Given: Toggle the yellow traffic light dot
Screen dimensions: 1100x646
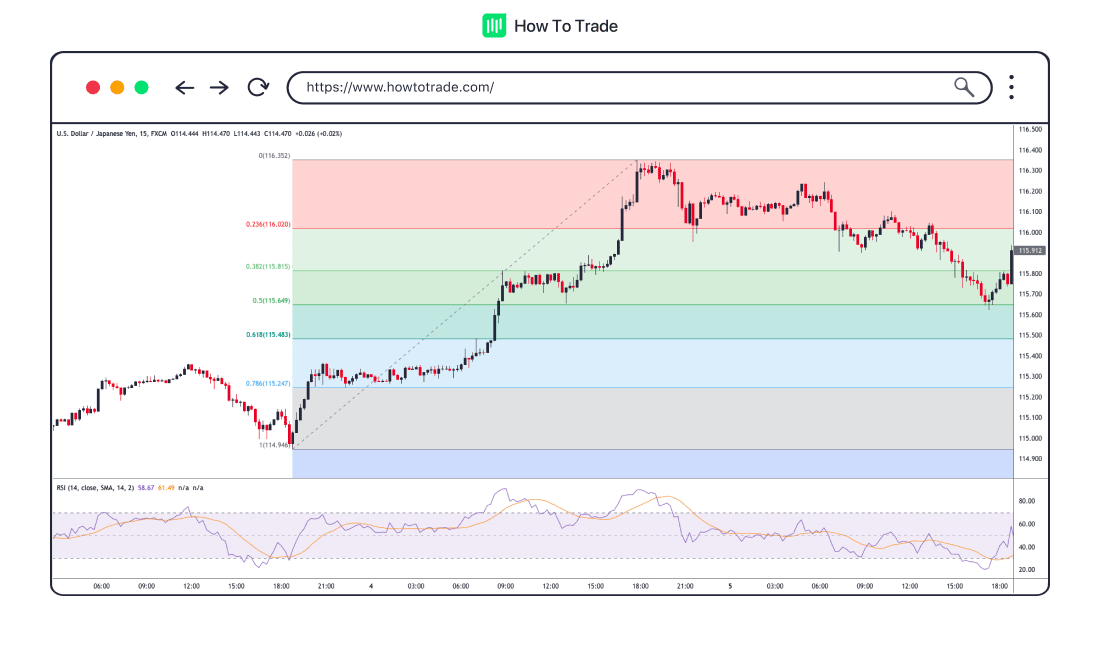Looking at the screenshot, I should point(117,87).
